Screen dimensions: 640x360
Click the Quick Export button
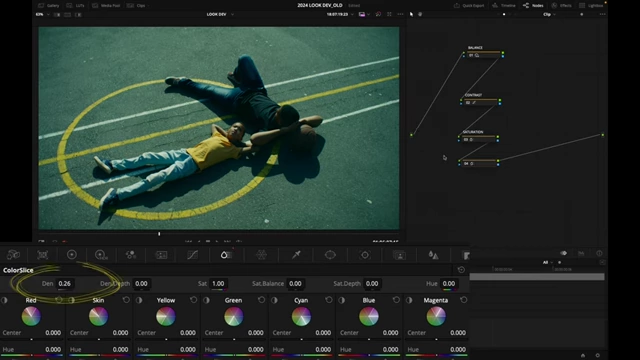[469, 6]
